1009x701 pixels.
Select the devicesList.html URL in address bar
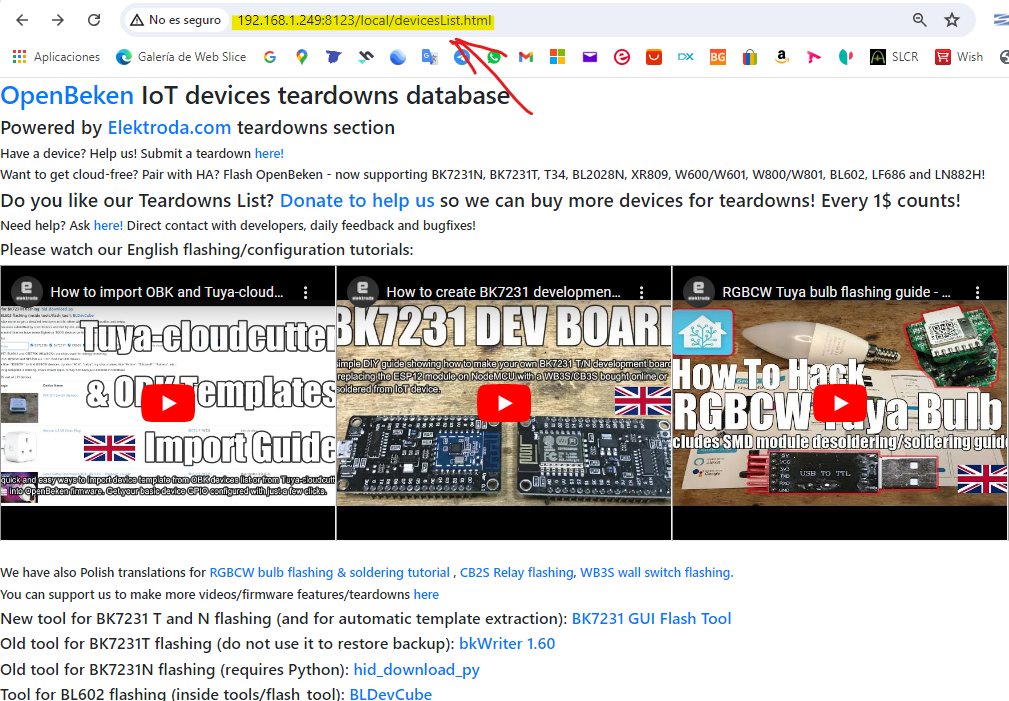point(364,20)
